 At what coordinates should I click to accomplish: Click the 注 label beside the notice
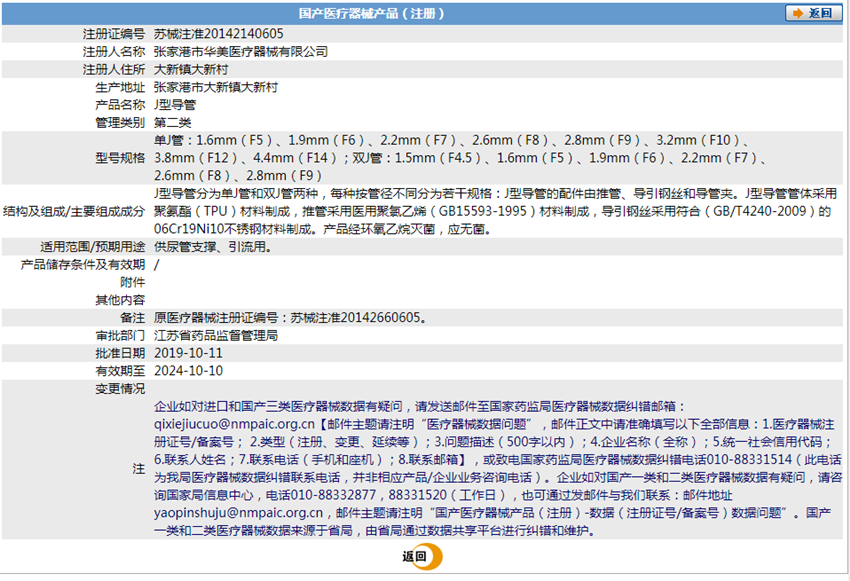point(139,468)
